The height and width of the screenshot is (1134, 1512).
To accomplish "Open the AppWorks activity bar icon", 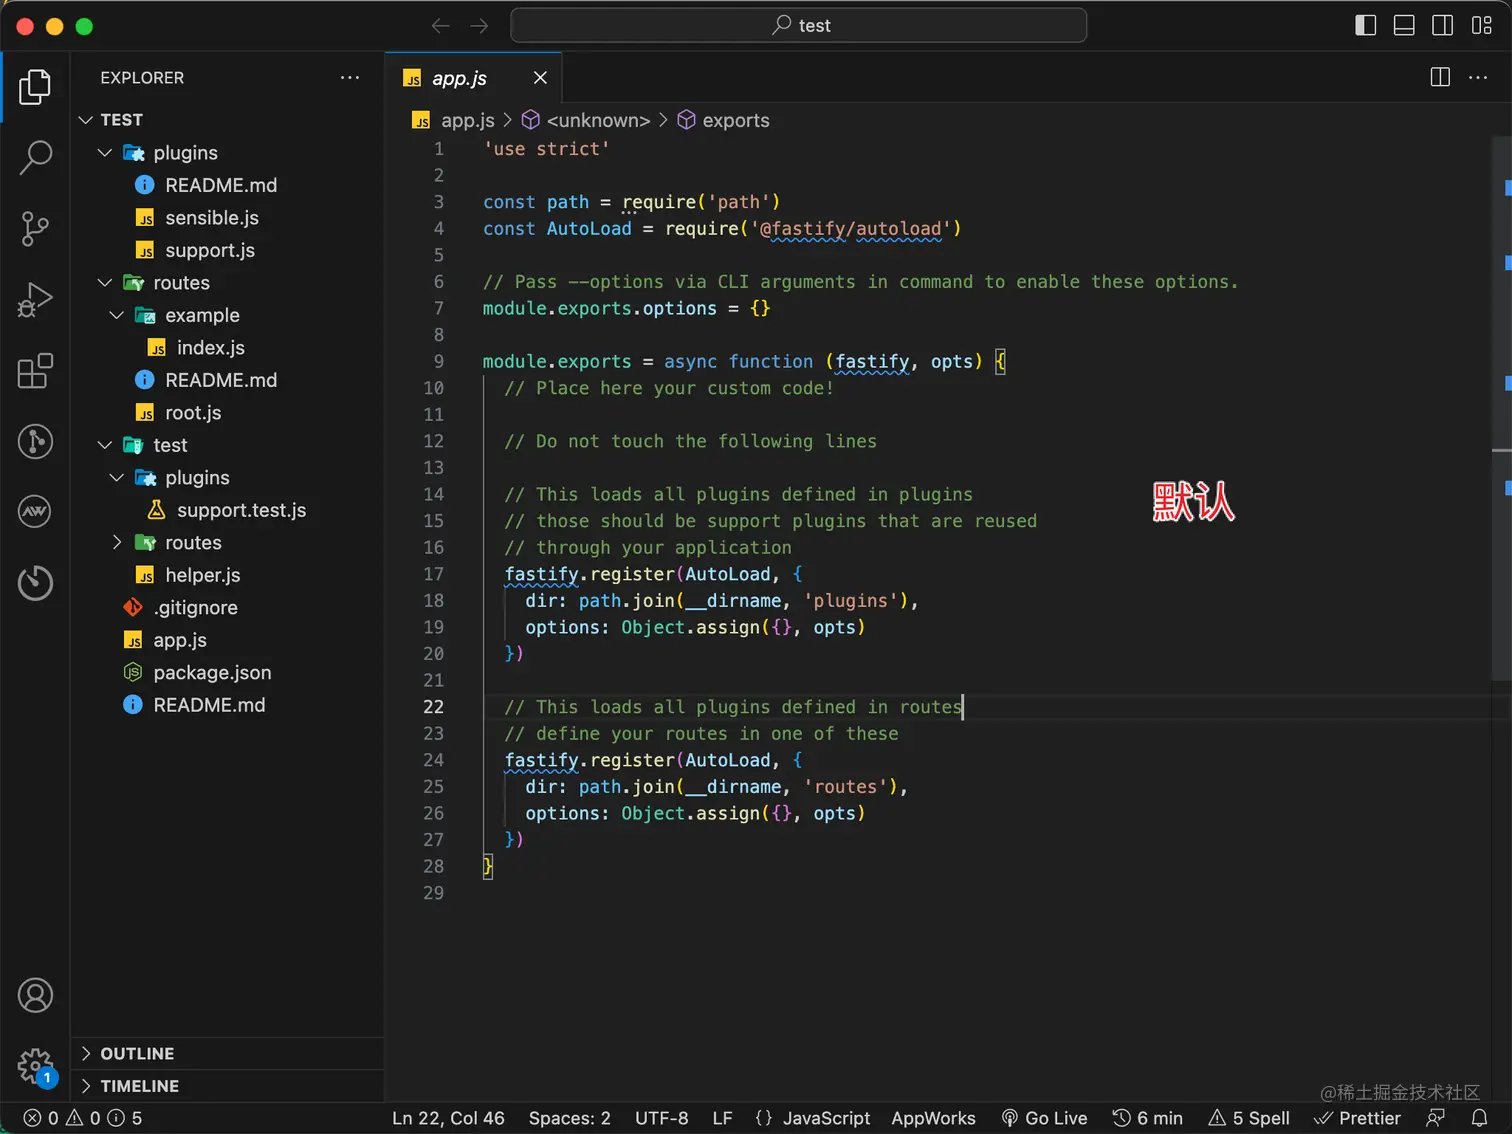I will point(35,511).
